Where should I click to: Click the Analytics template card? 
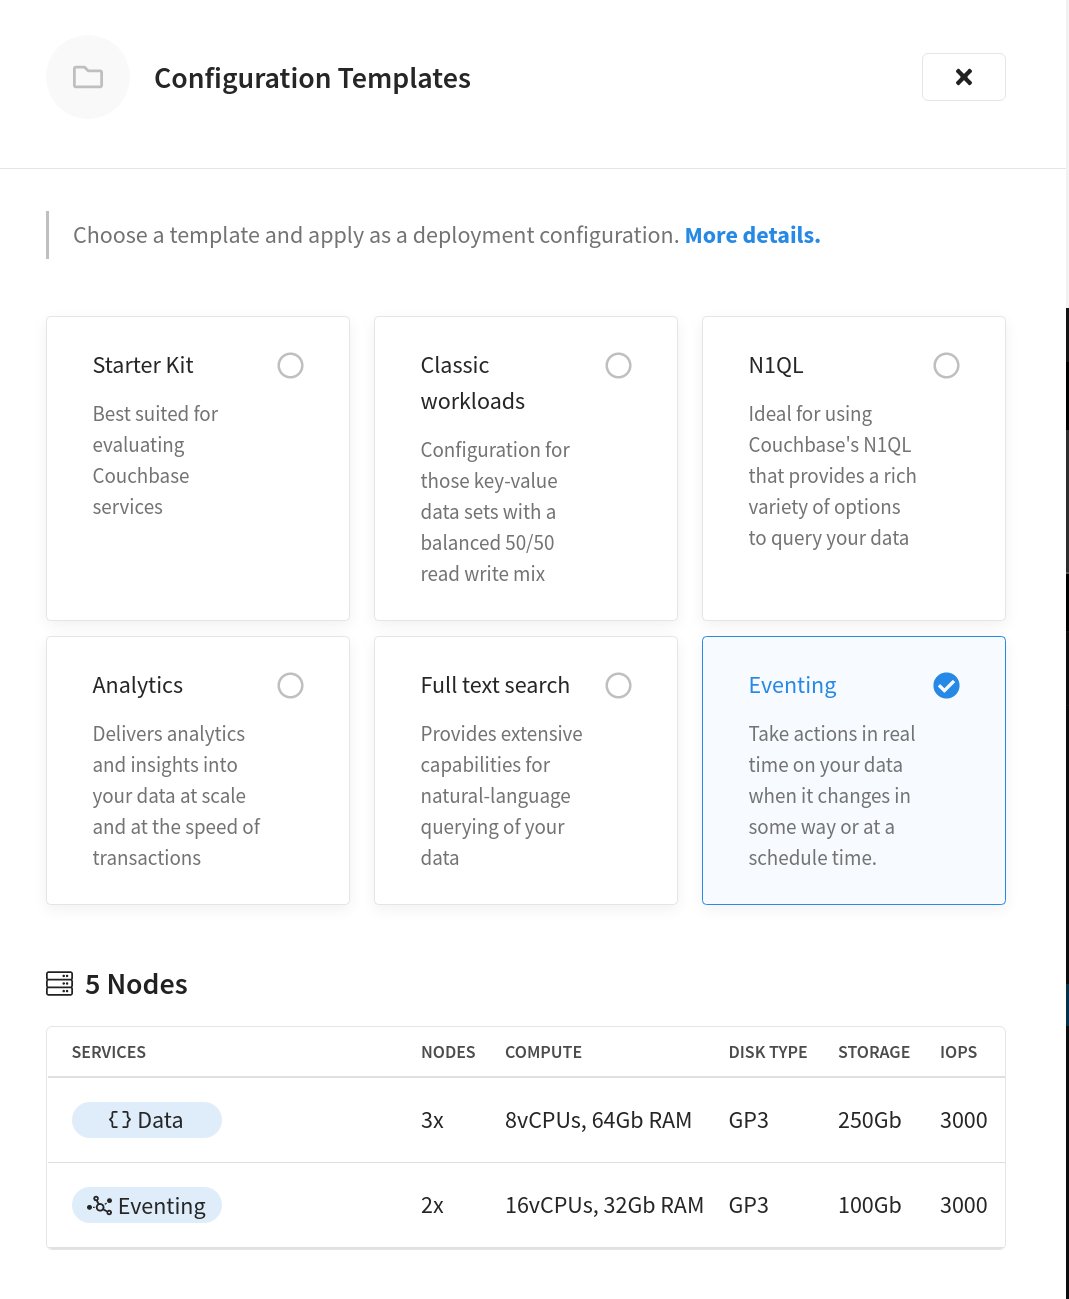coord(197,790)
